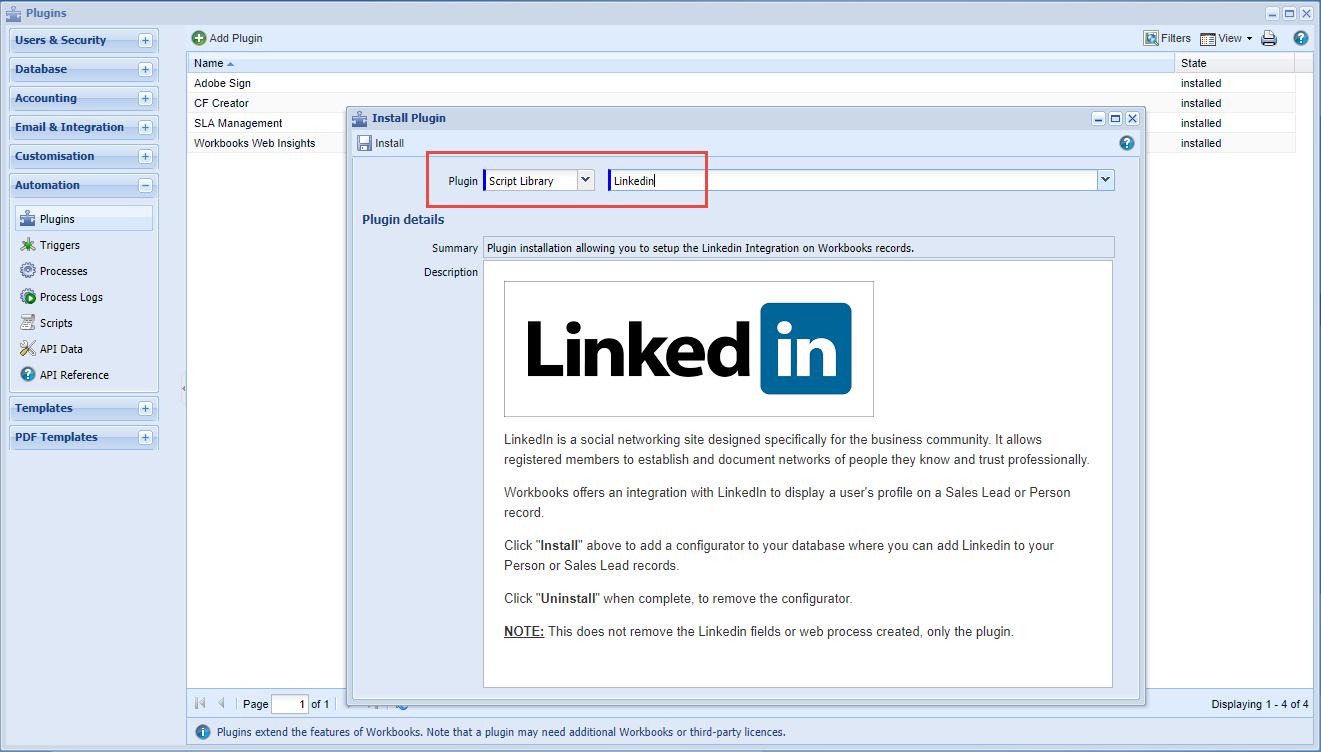Click the Install save-disk button
Viewport: 1321px width, 752px height.
(381, 143)
